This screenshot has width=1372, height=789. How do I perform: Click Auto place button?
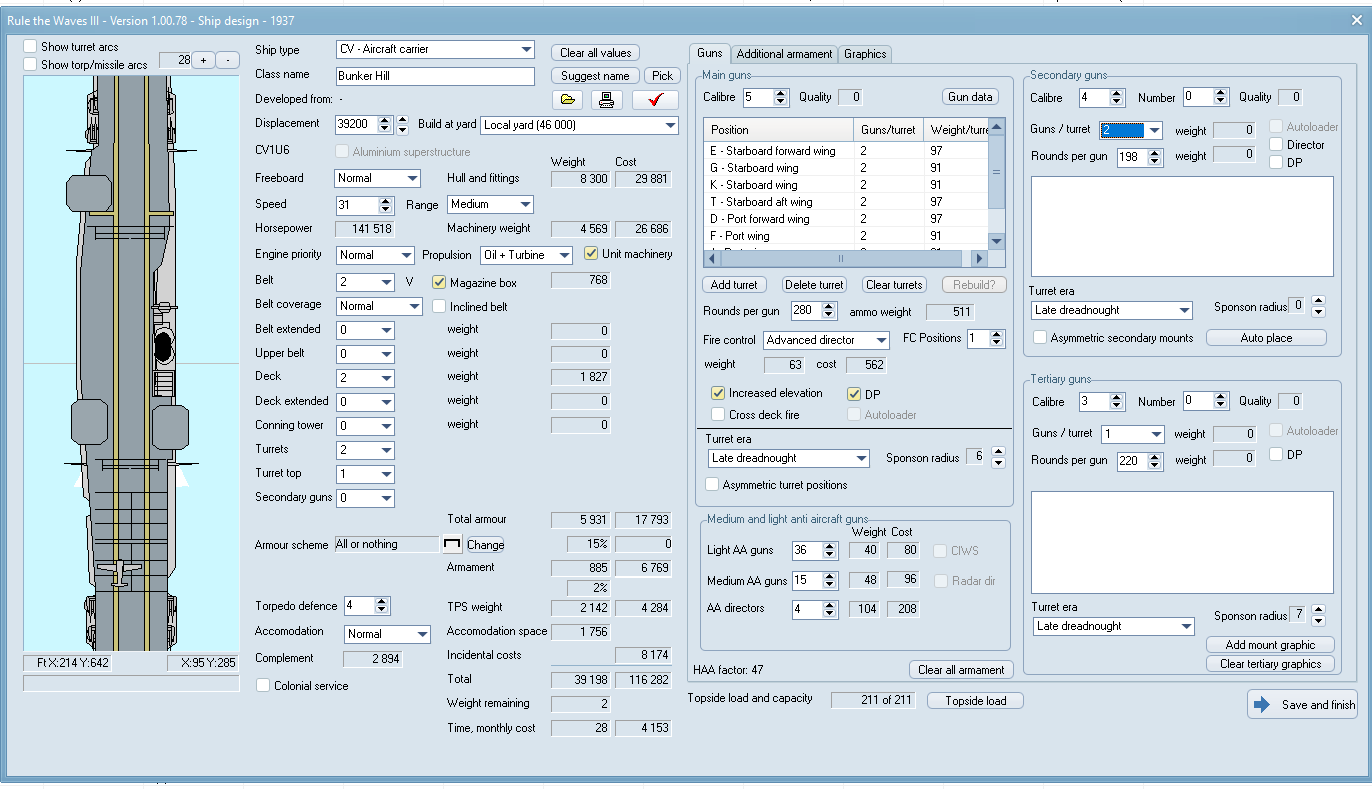tap(1266, 338)
